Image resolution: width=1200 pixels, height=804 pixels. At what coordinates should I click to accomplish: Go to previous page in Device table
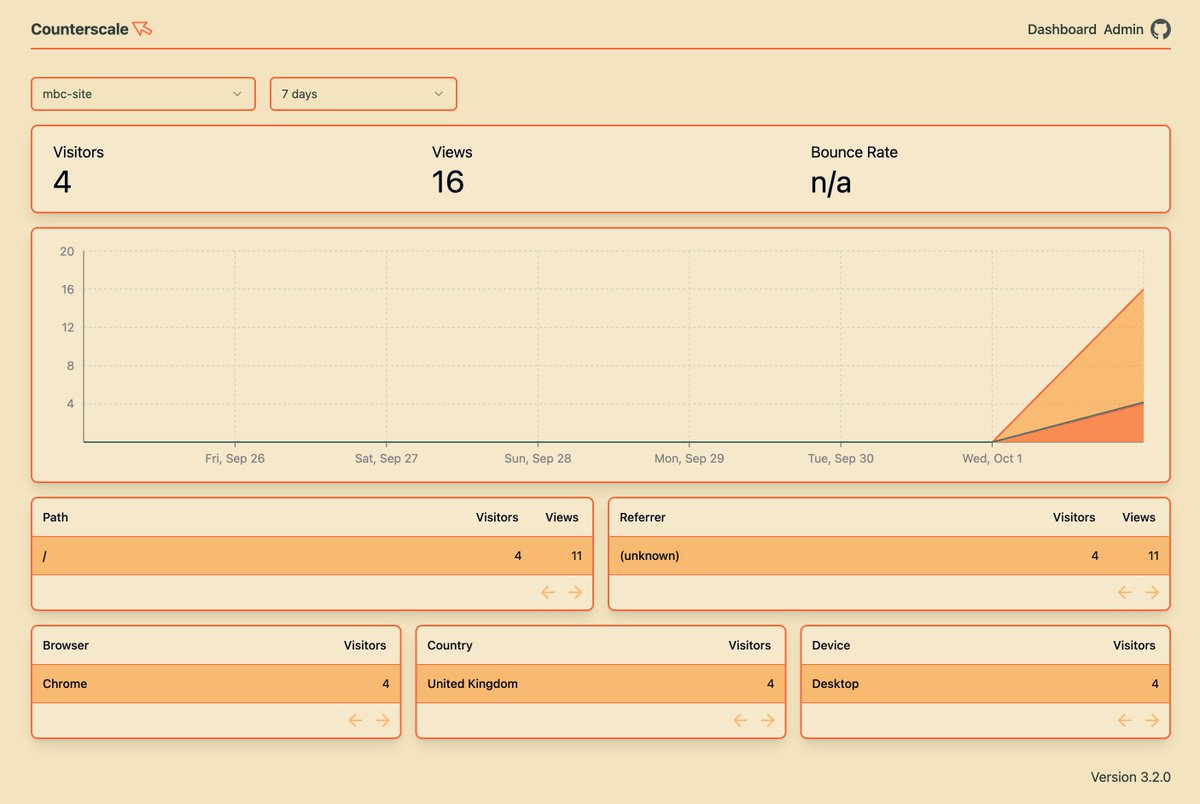click(x=1125, y=720)
